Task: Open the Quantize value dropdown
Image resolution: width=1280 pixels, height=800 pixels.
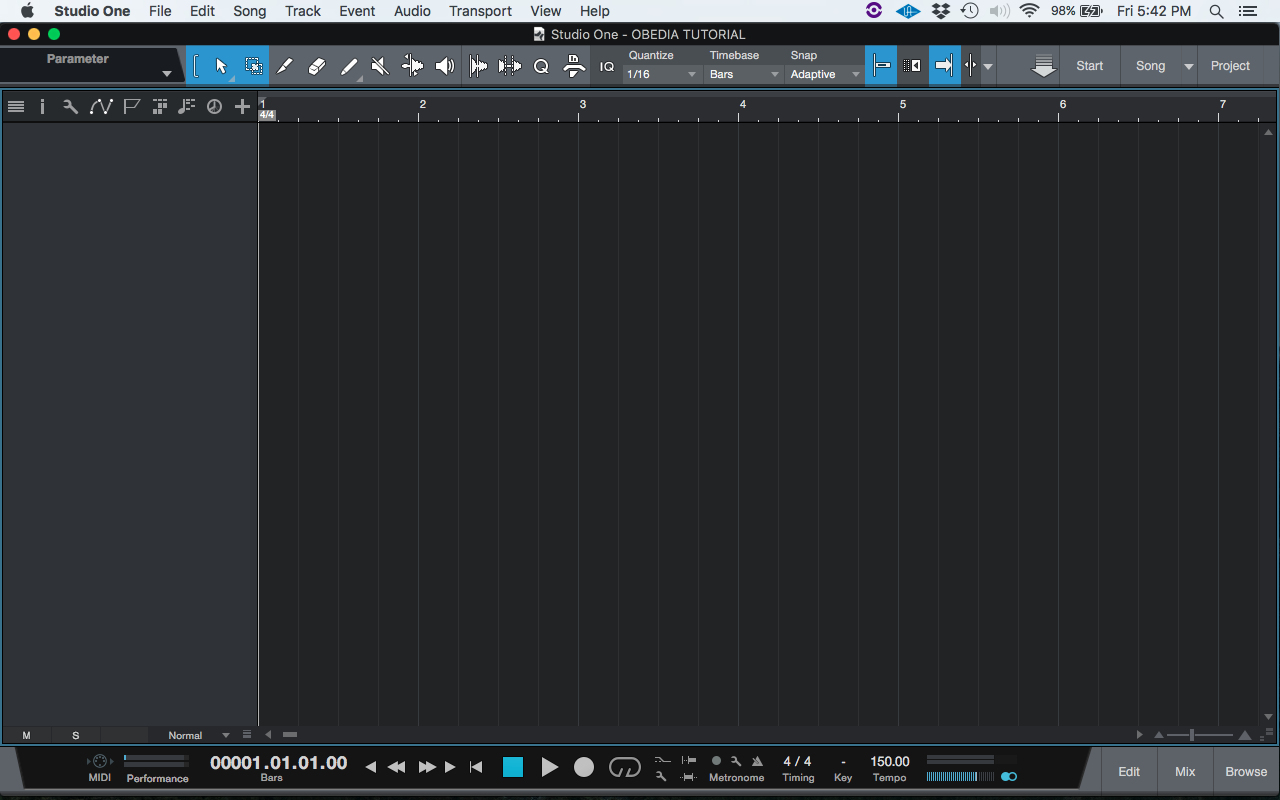Action: click(x=660, y=74)
